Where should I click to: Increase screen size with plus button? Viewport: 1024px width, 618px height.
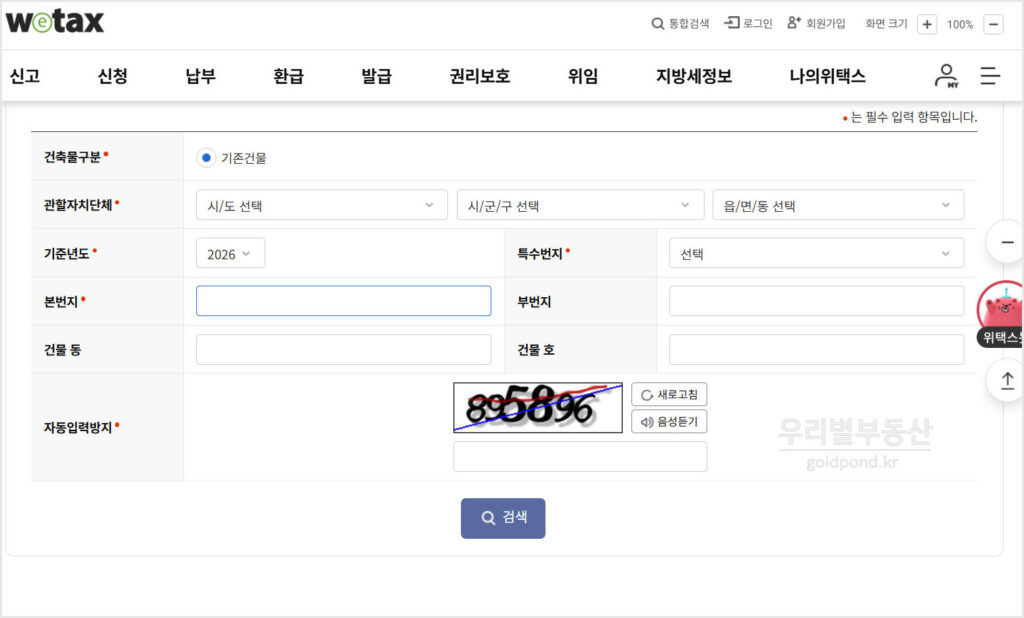pos(927,24)
